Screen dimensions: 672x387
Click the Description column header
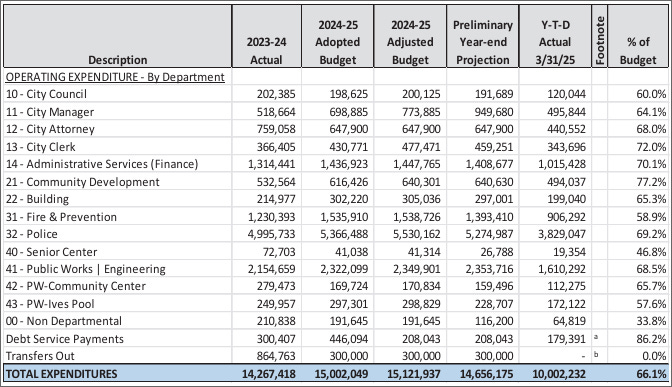click(x=117, y=60)
